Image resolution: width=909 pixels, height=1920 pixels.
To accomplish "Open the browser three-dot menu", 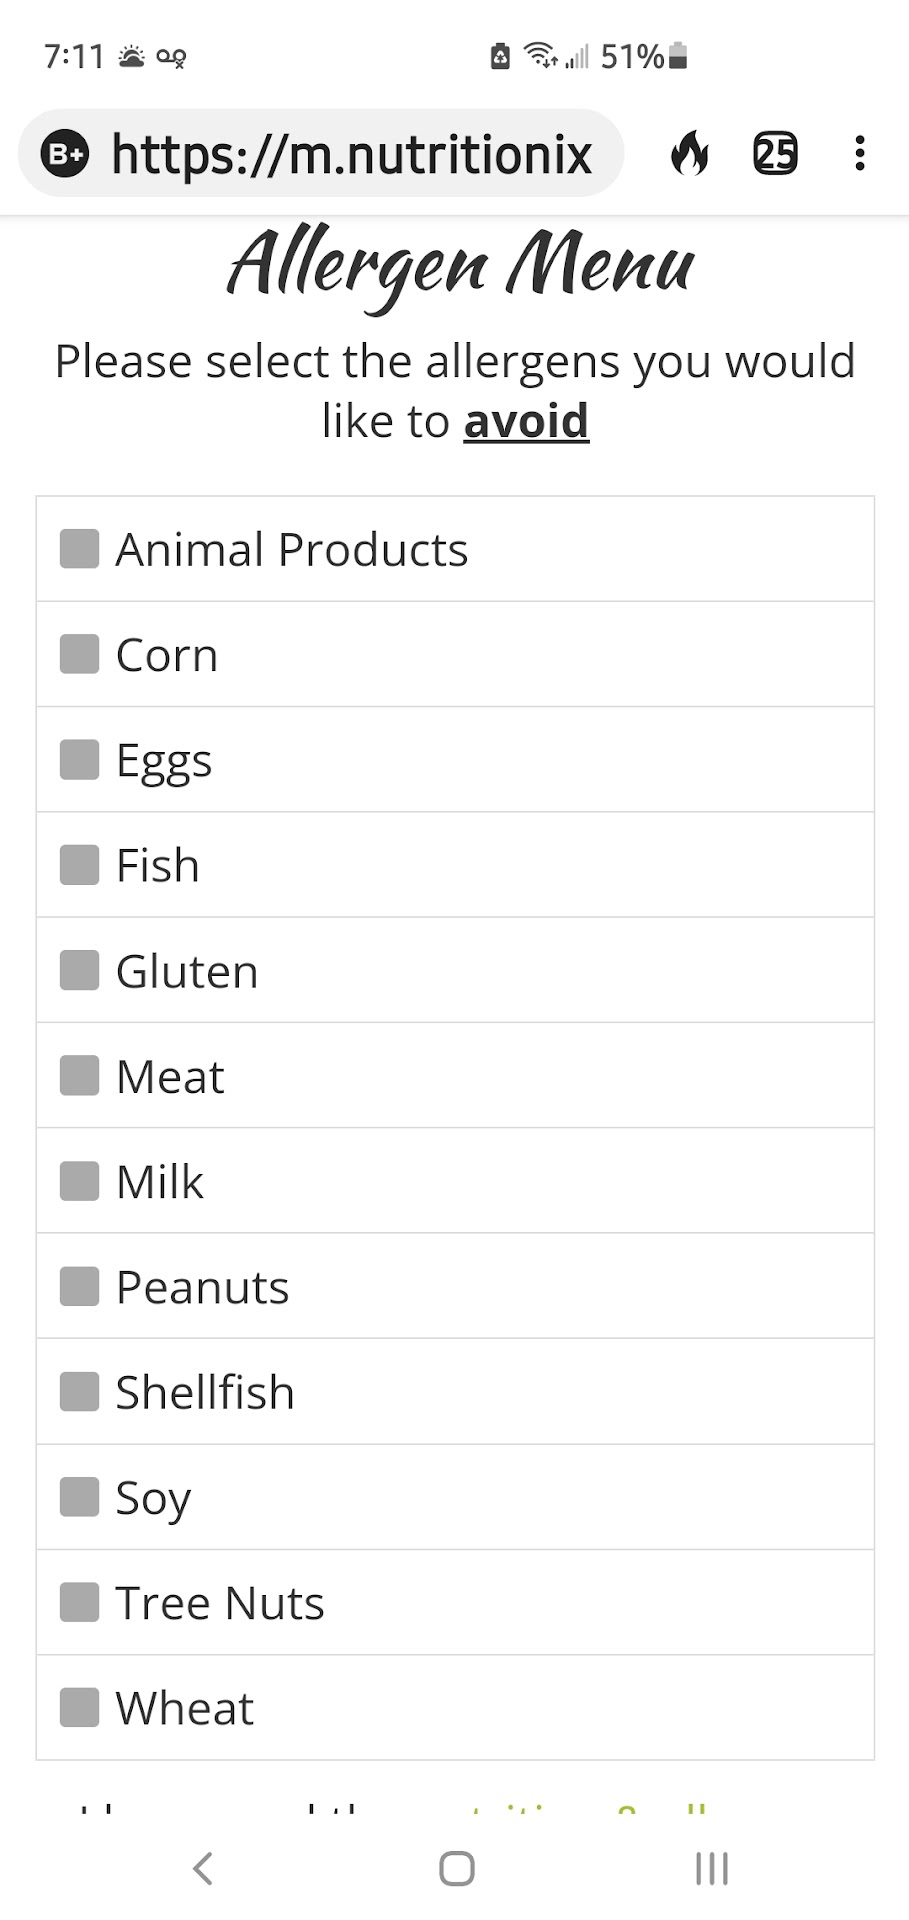I will [859, 154].
